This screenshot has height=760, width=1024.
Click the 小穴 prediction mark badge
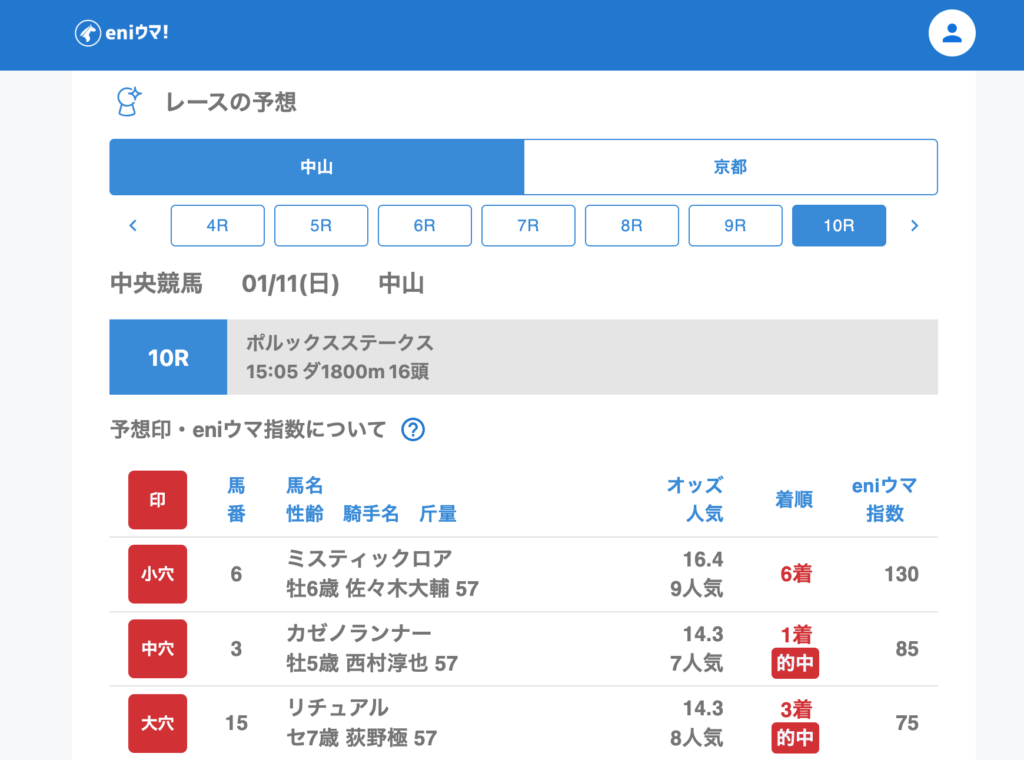[157, 574]
